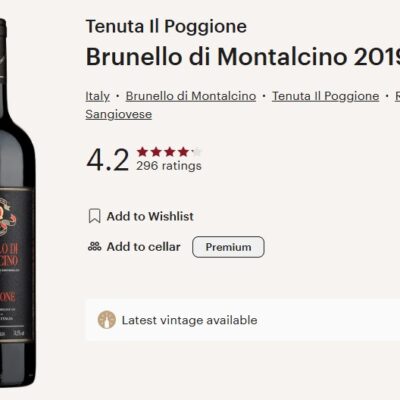Select the Add to cellar text
Image resolution: width=400 pixels, height=400 pixels.
(x=143, y=247)
